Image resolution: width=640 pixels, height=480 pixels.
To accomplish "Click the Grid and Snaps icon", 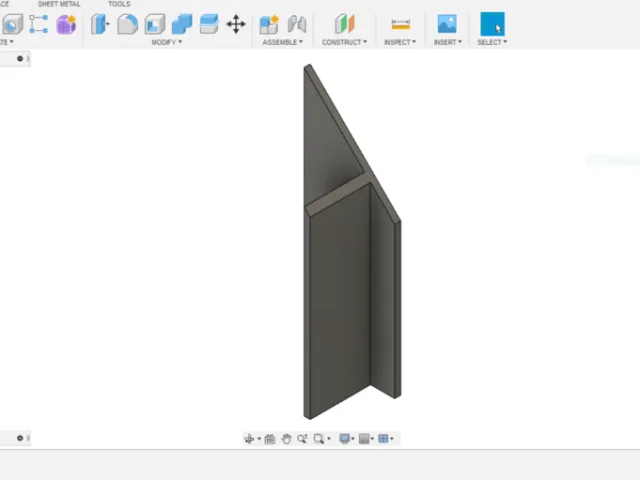I will coord(364,439).
